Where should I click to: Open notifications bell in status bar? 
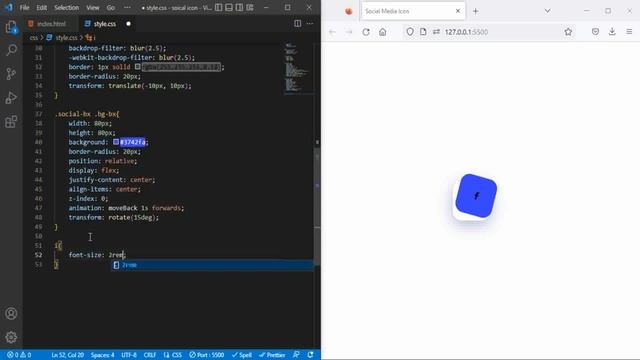[311, 355]
